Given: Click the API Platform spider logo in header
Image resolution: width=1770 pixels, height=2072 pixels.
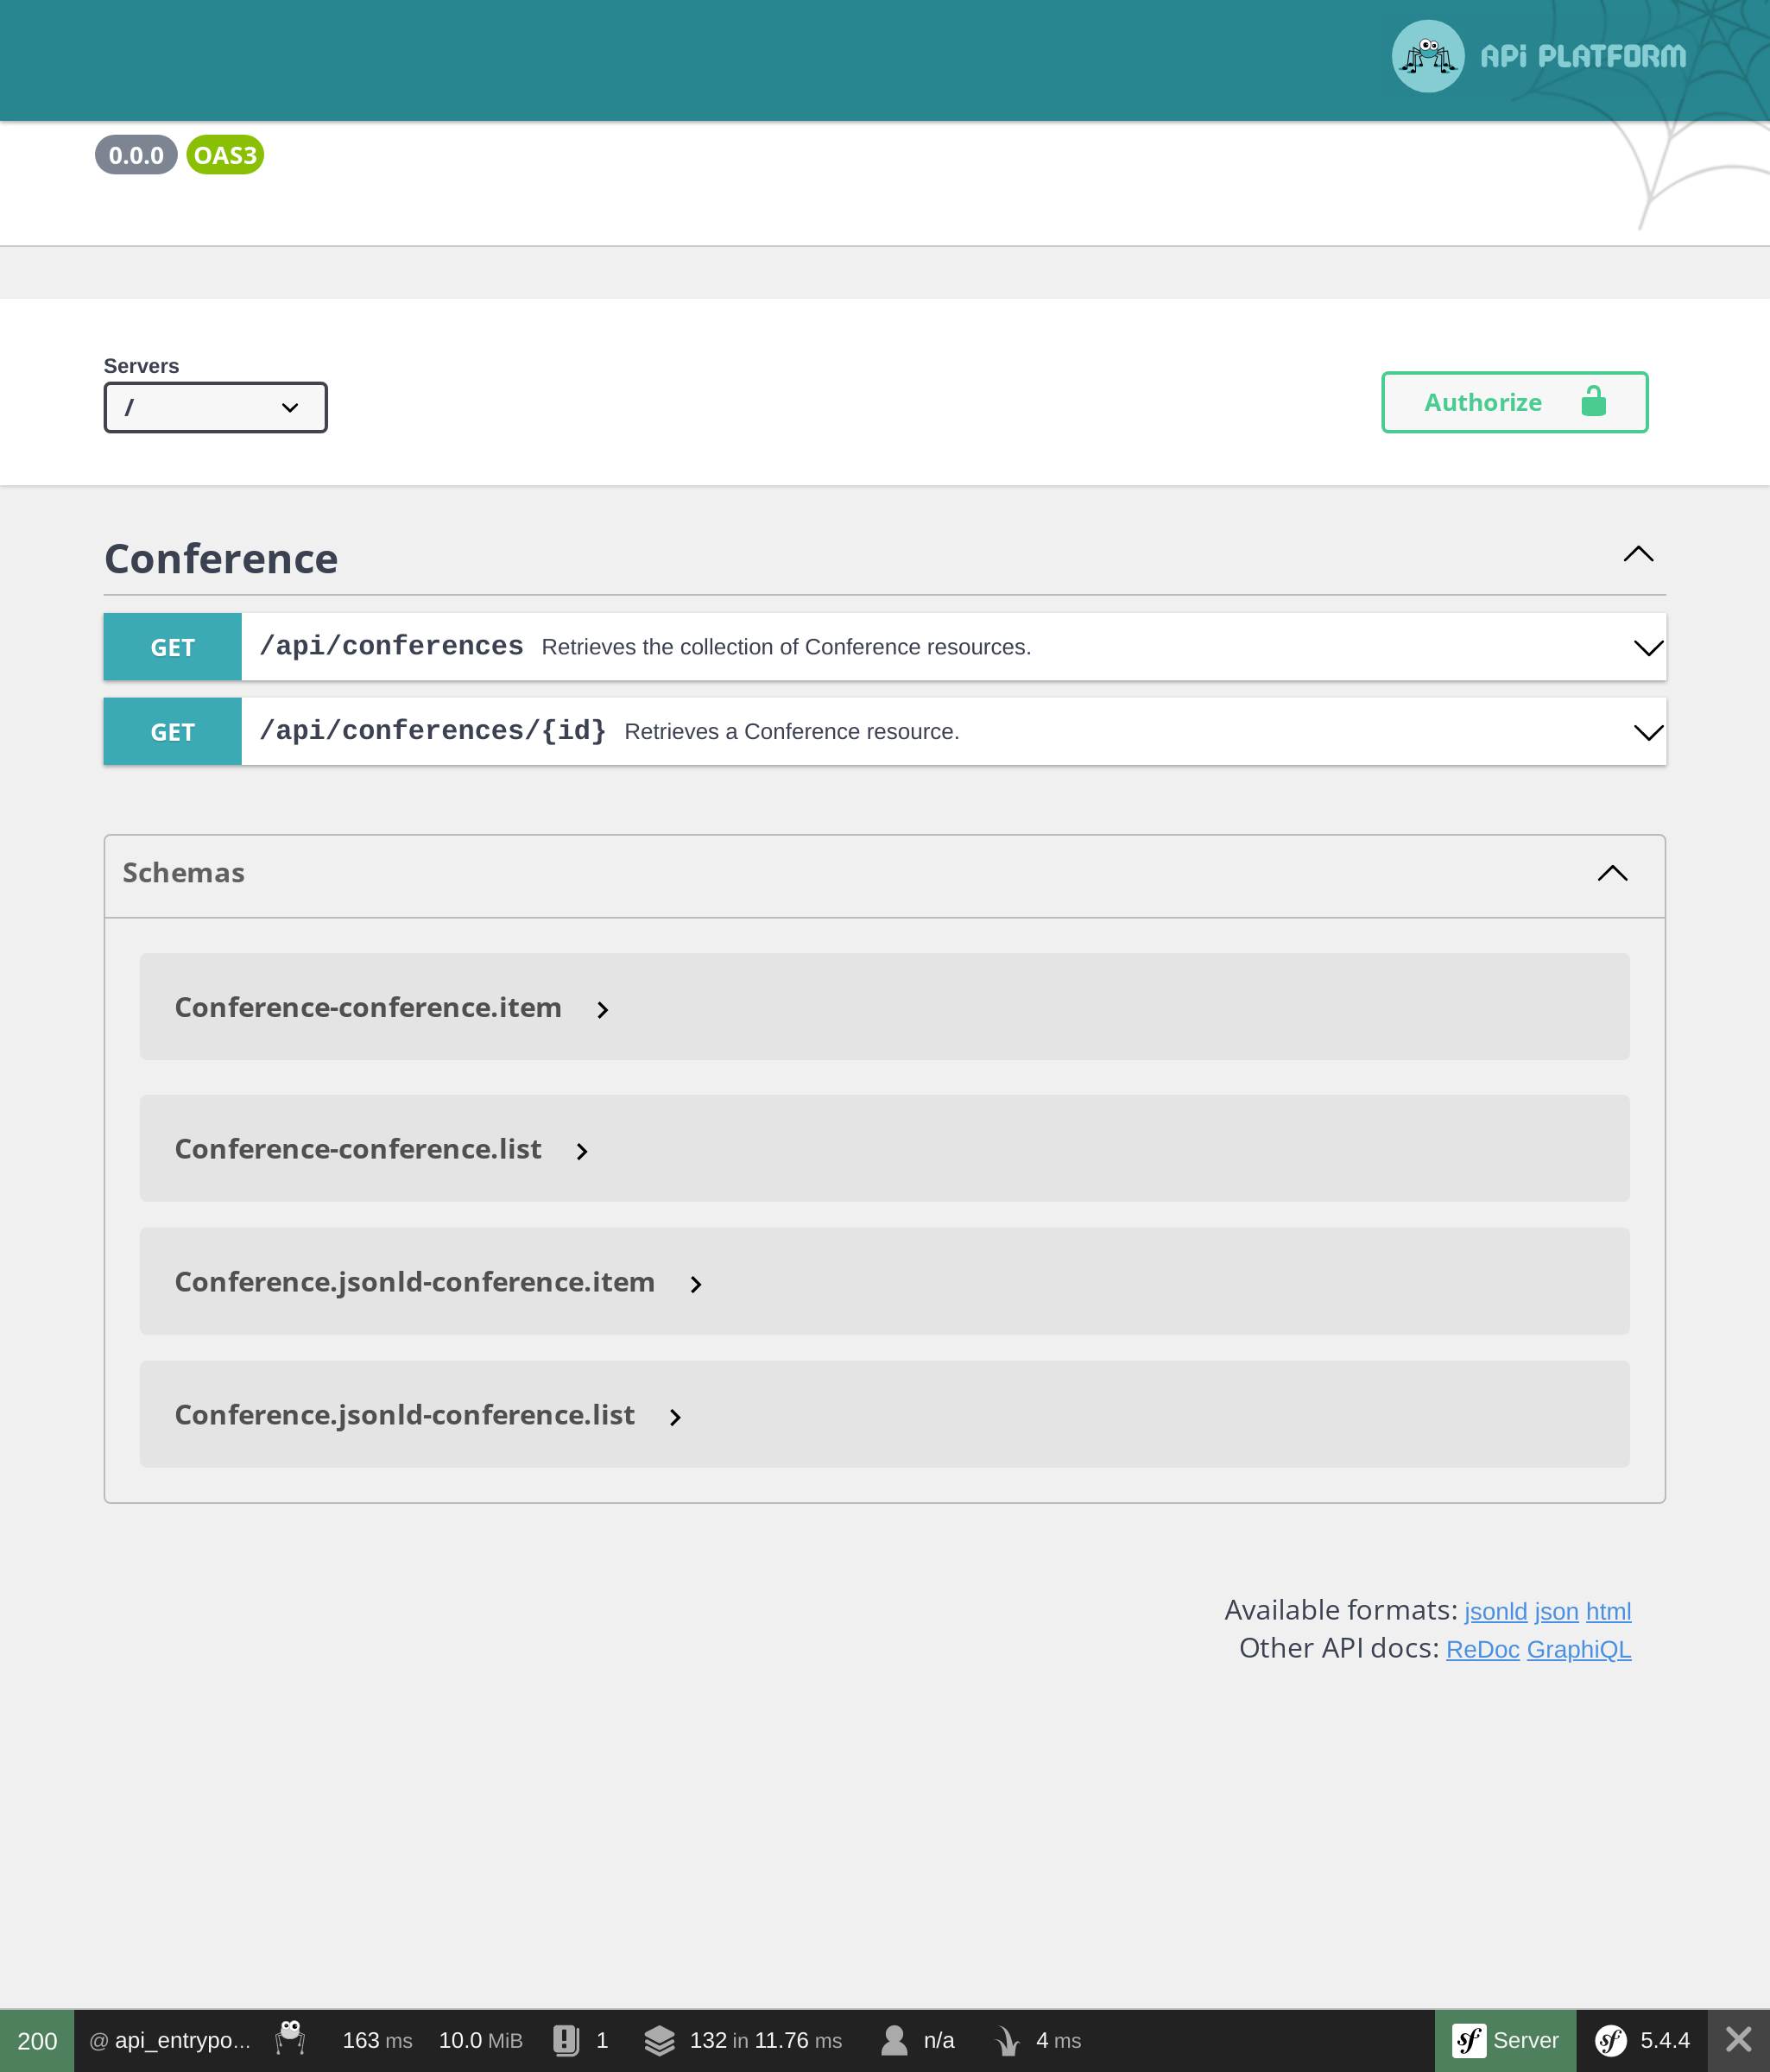Looking at the screenshot, I should [x=1428, y=56].
